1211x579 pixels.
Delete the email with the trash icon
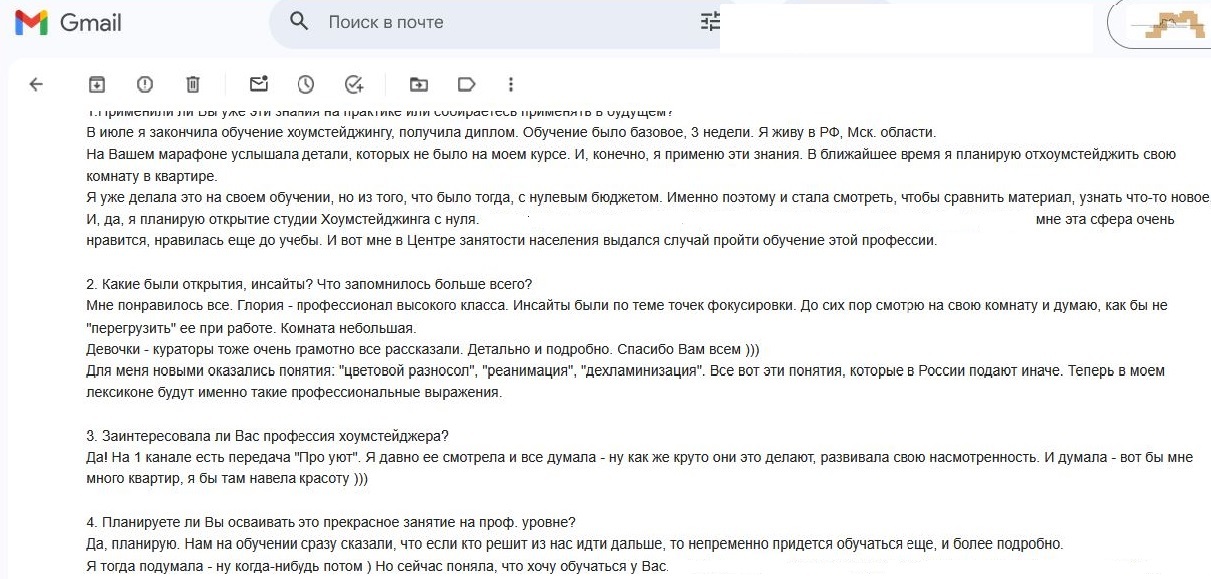point(193,85)
